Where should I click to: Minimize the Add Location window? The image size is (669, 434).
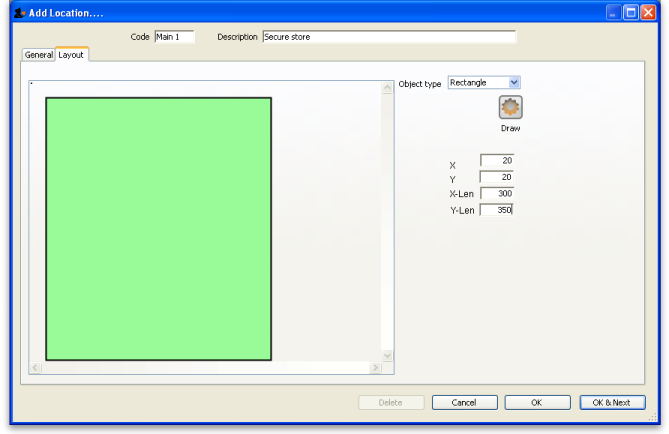click(614, 12)
